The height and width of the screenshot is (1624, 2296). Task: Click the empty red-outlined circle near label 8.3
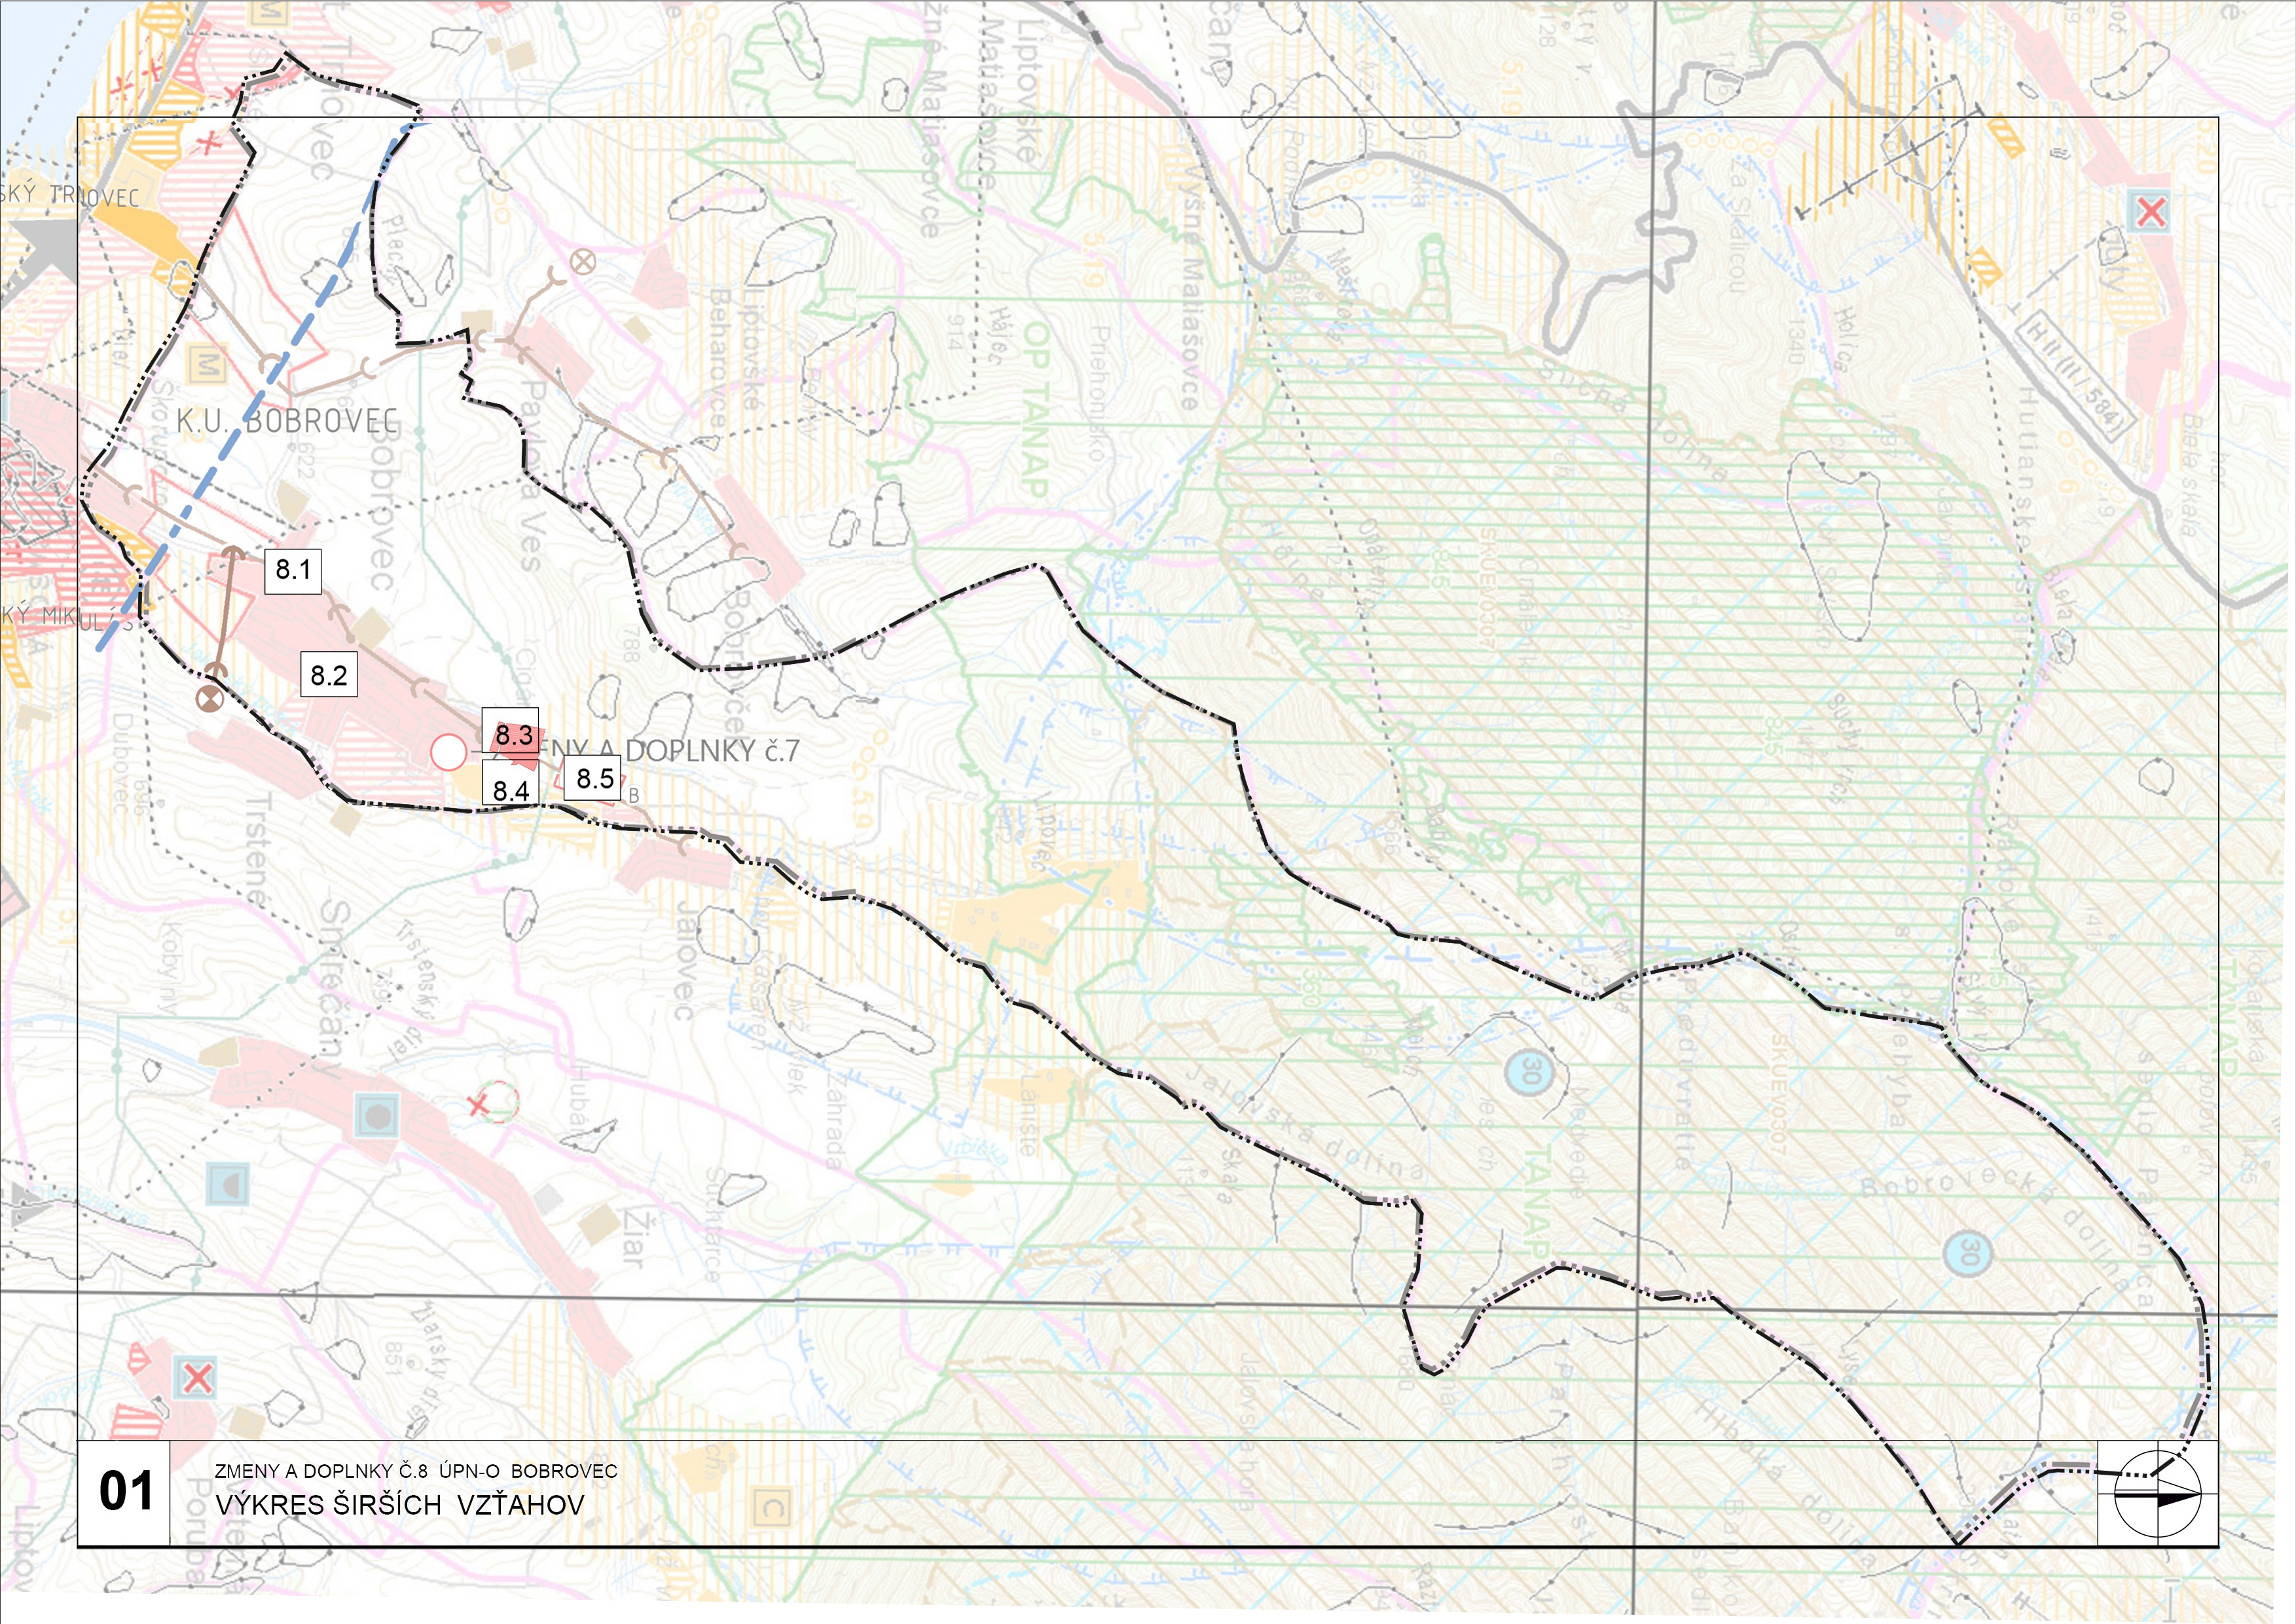click(448, 751)
